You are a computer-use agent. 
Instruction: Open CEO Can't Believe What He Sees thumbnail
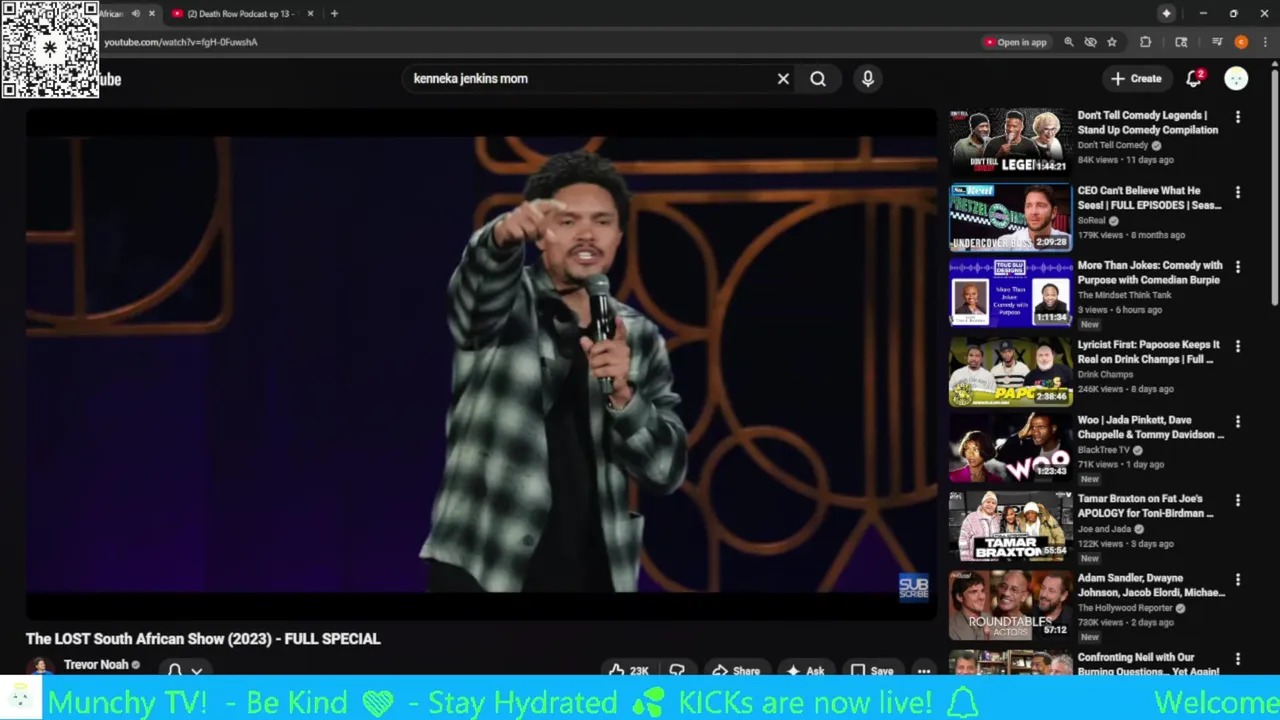(x=1010, y=217)
